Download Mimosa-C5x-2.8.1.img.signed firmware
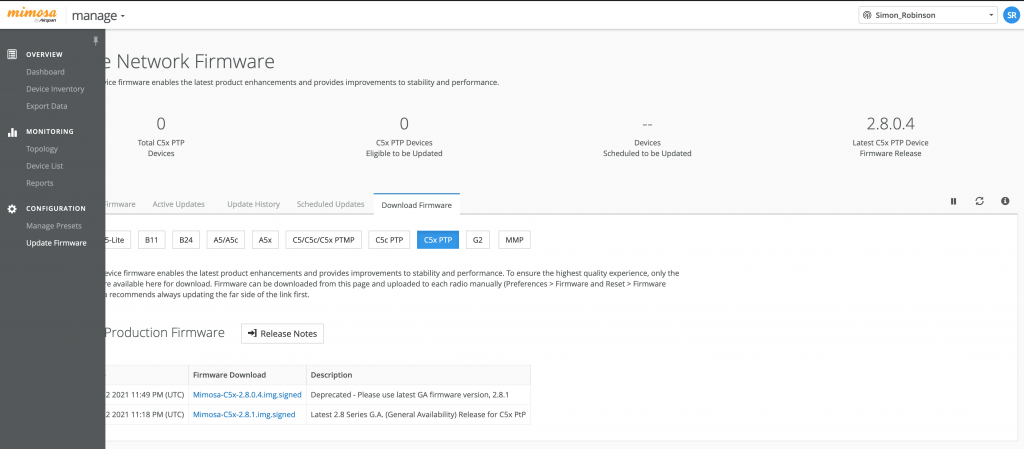Image resolution: width=1024 pixels, height=449 pixels. [x=244, y=413]
